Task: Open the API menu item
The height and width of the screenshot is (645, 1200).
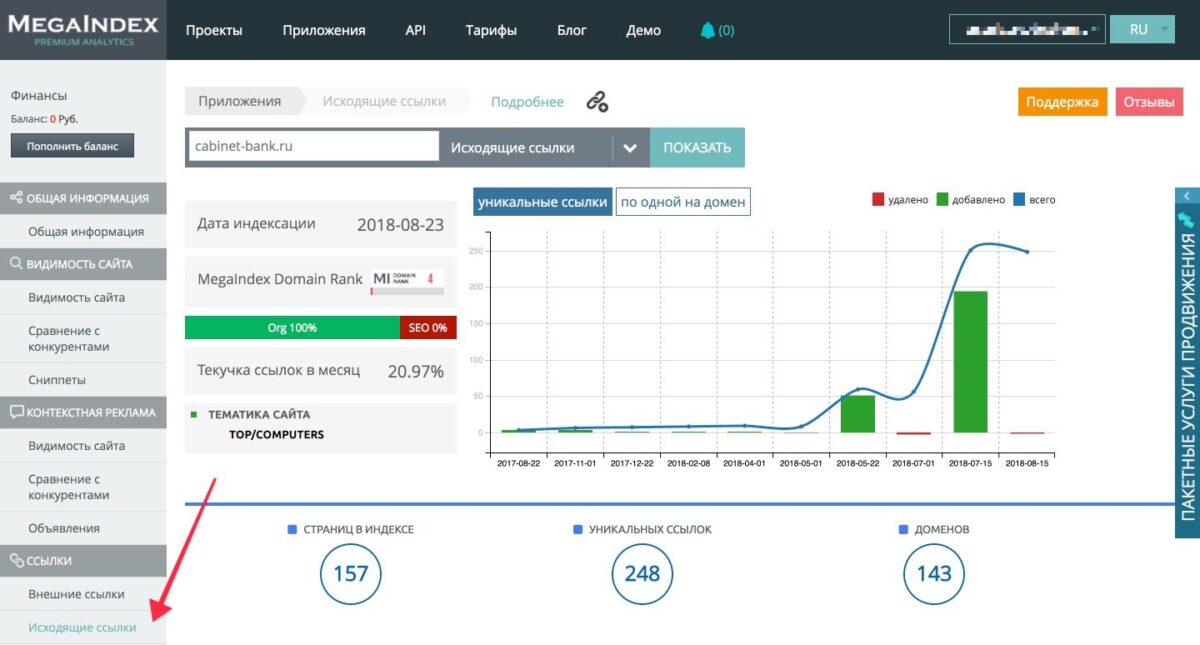Action: click(x=416, y=30)
